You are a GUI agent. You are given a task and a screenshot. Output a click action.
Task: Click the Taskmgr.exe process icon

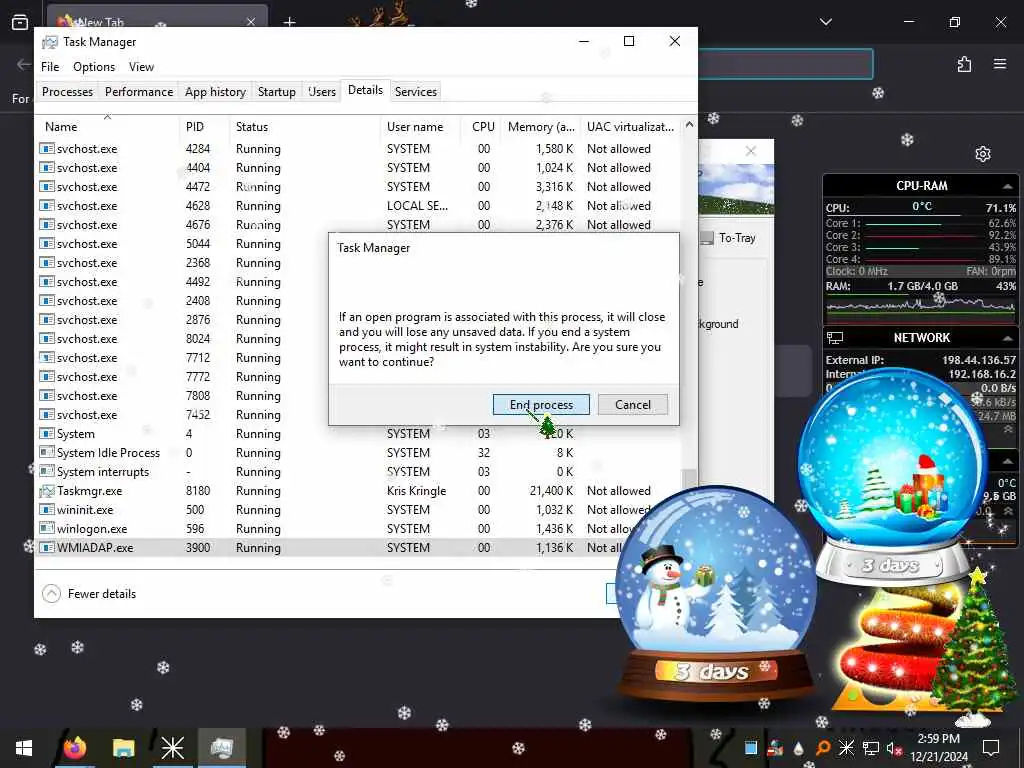46,491
